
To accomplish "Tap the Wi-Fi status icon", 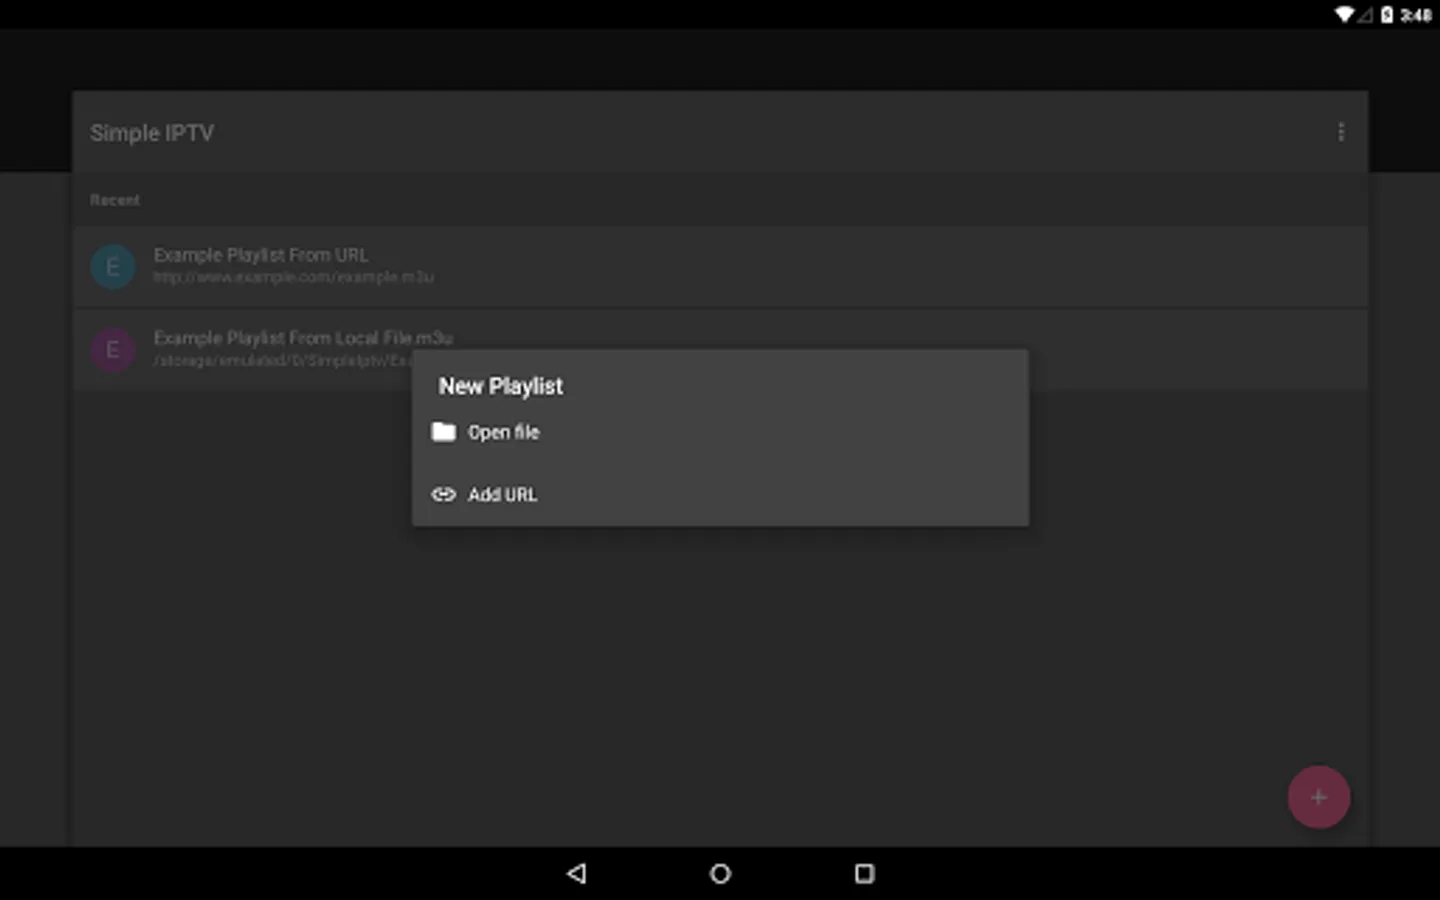I will tap(1345, 14).
